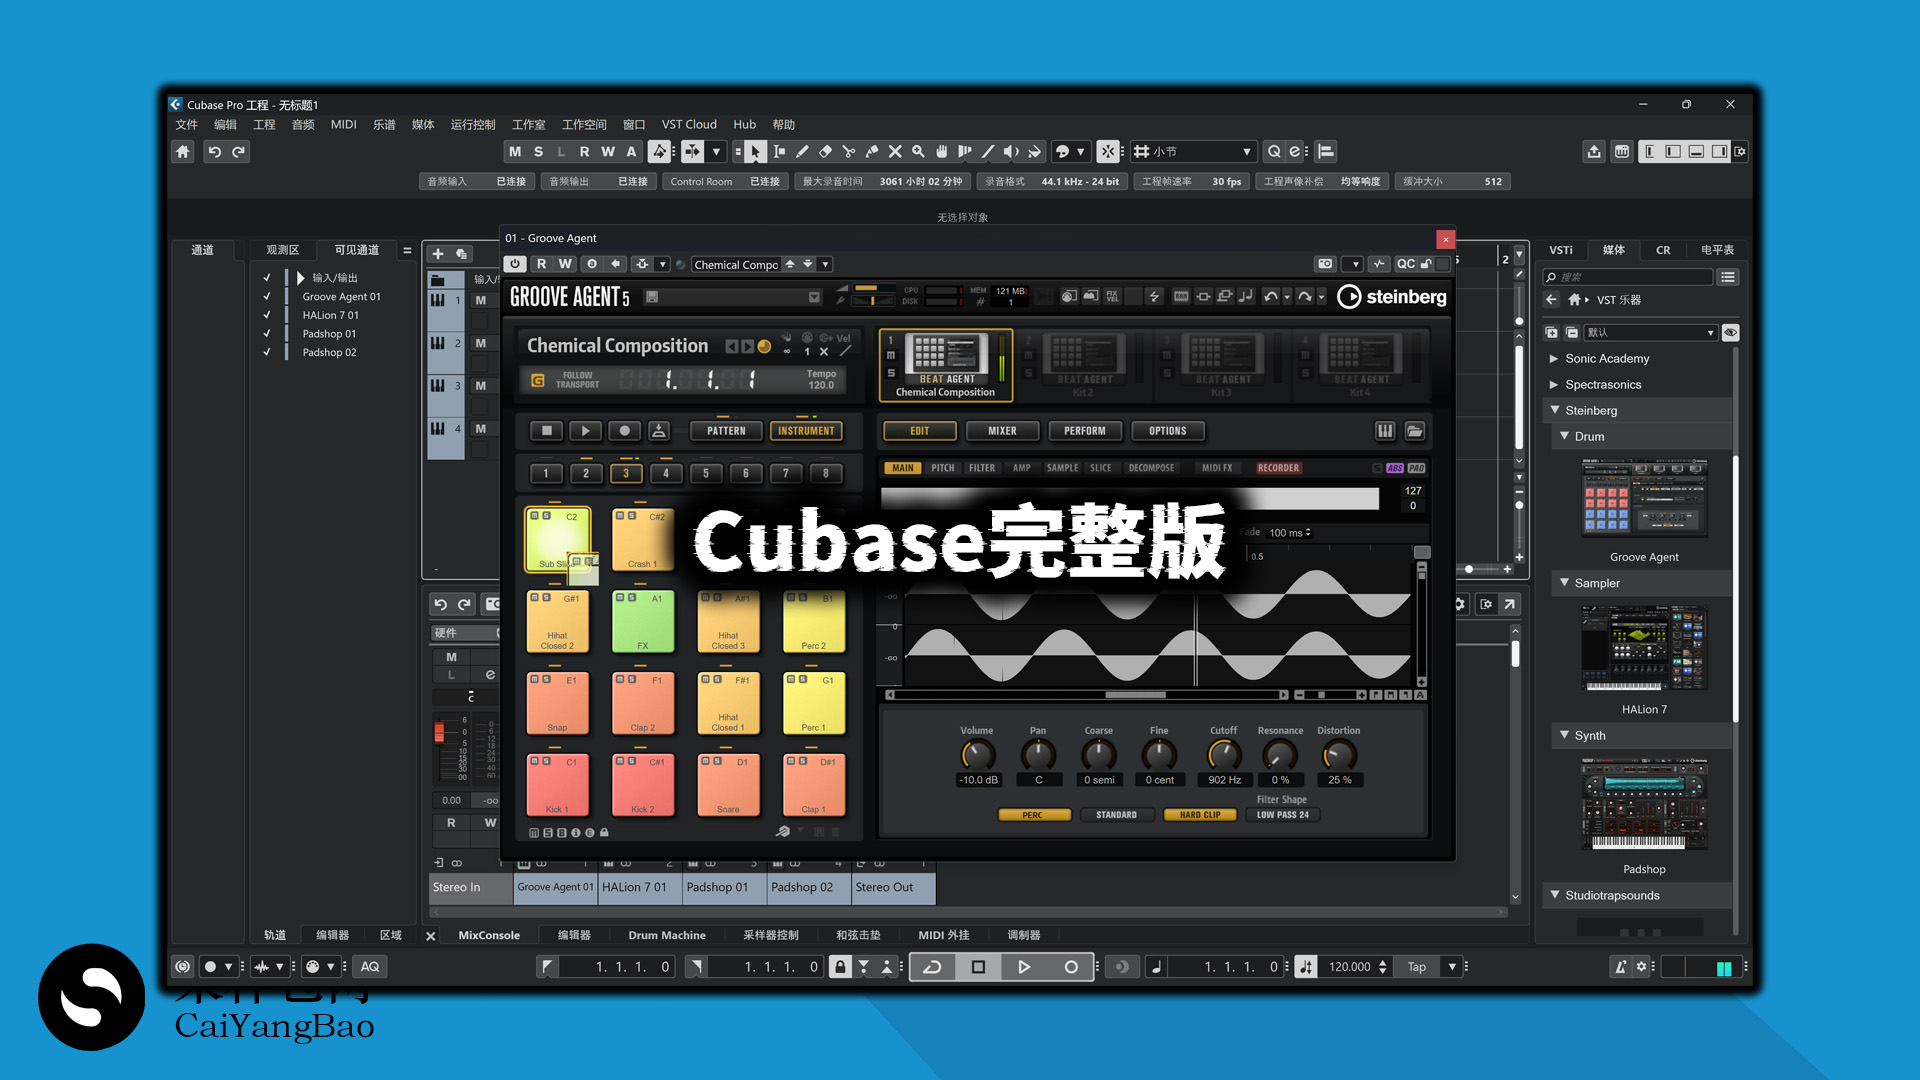1920x1080 pixels.
Task: Click the PERFORM button in Groove Agent
Action: [1085, 430]
